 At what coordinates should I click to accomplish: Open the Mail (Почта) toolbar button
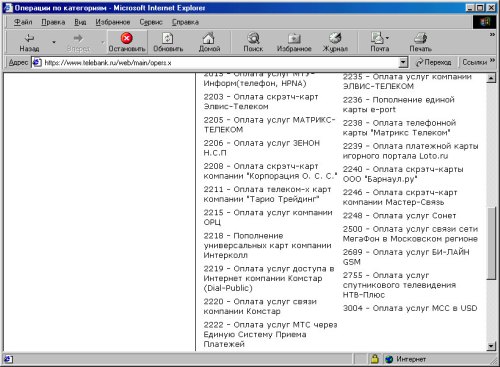(380, 42)
